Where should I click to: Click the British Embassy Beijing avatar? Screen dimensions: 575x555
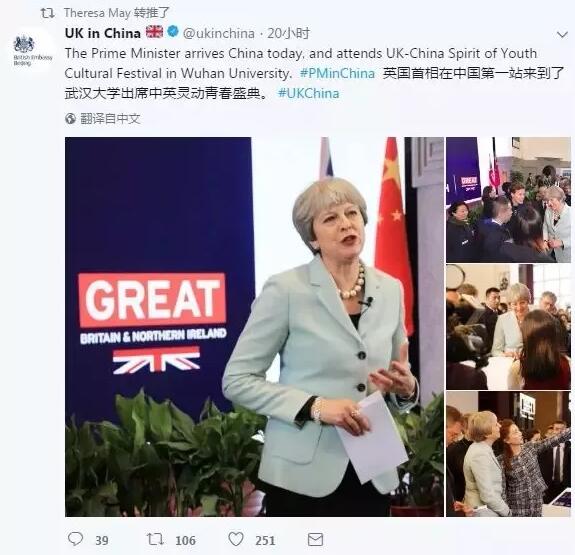(32, 50)
